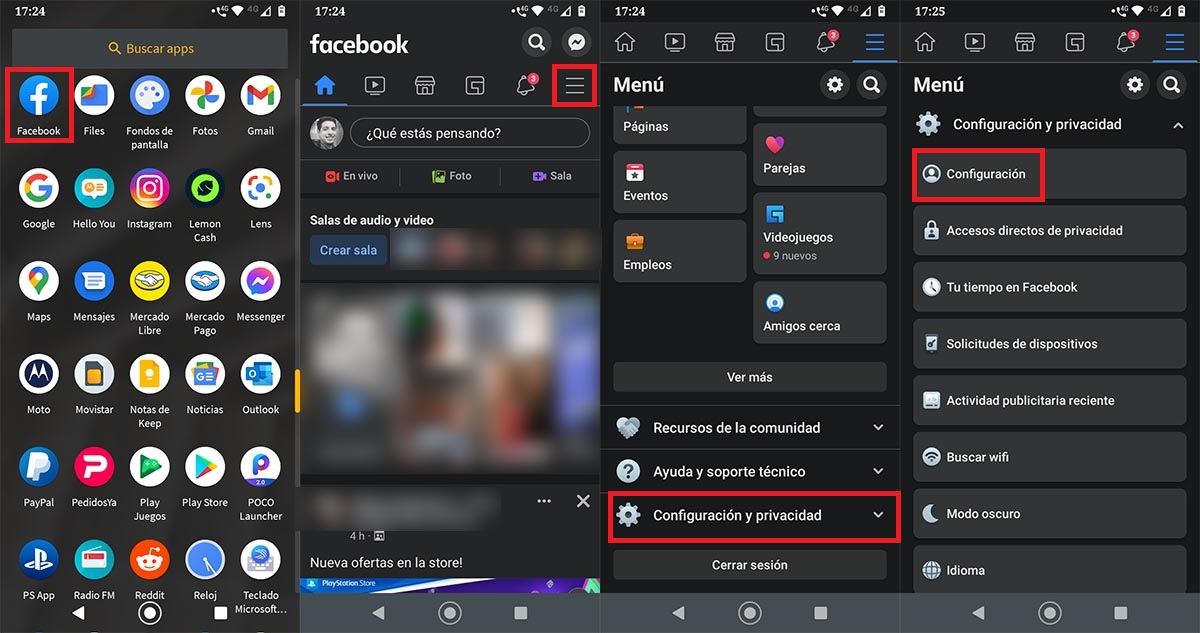Open the Movistar app

pos(94,374)
